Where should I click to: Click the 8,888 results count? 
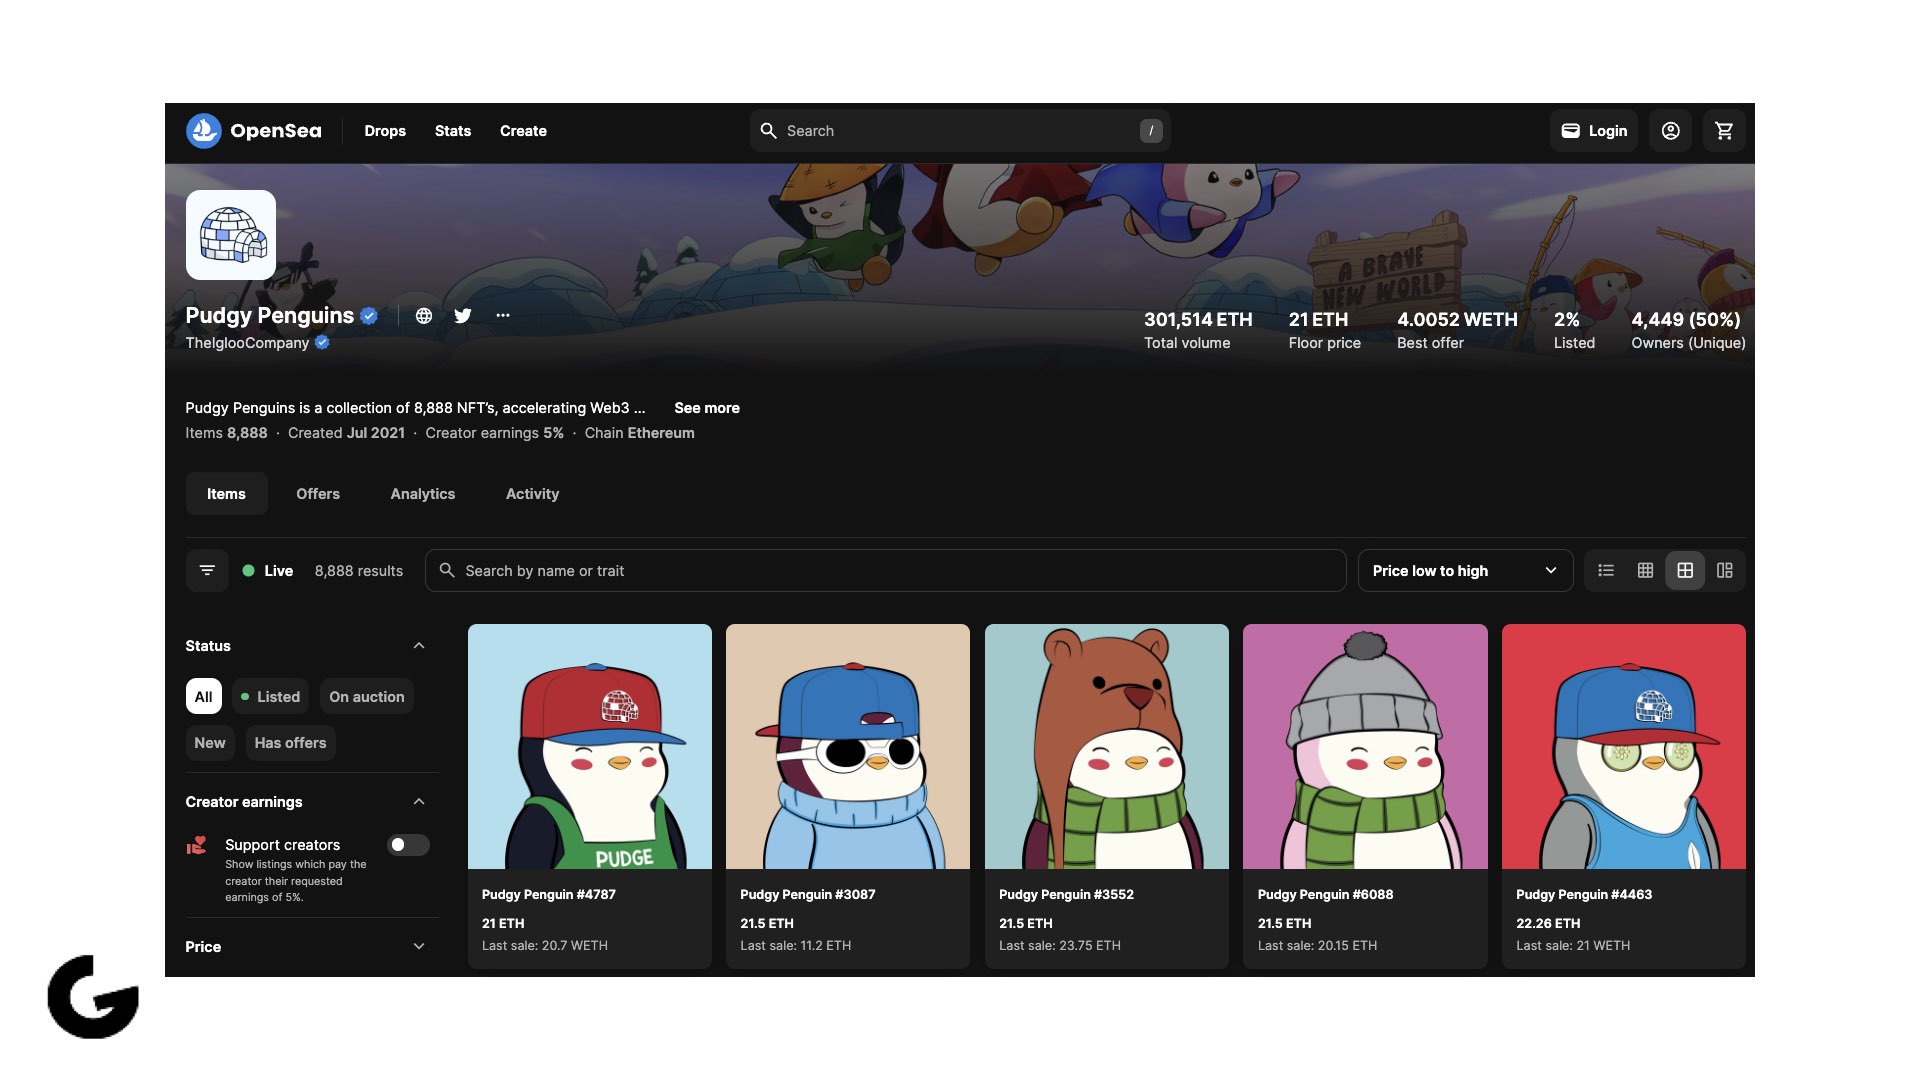pyautogui.click(x=359, y=571)
